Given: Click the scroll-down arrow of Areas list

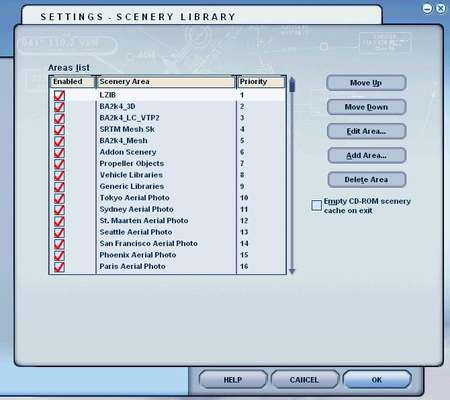Looking at the screenshot, I should pos(292,271).
